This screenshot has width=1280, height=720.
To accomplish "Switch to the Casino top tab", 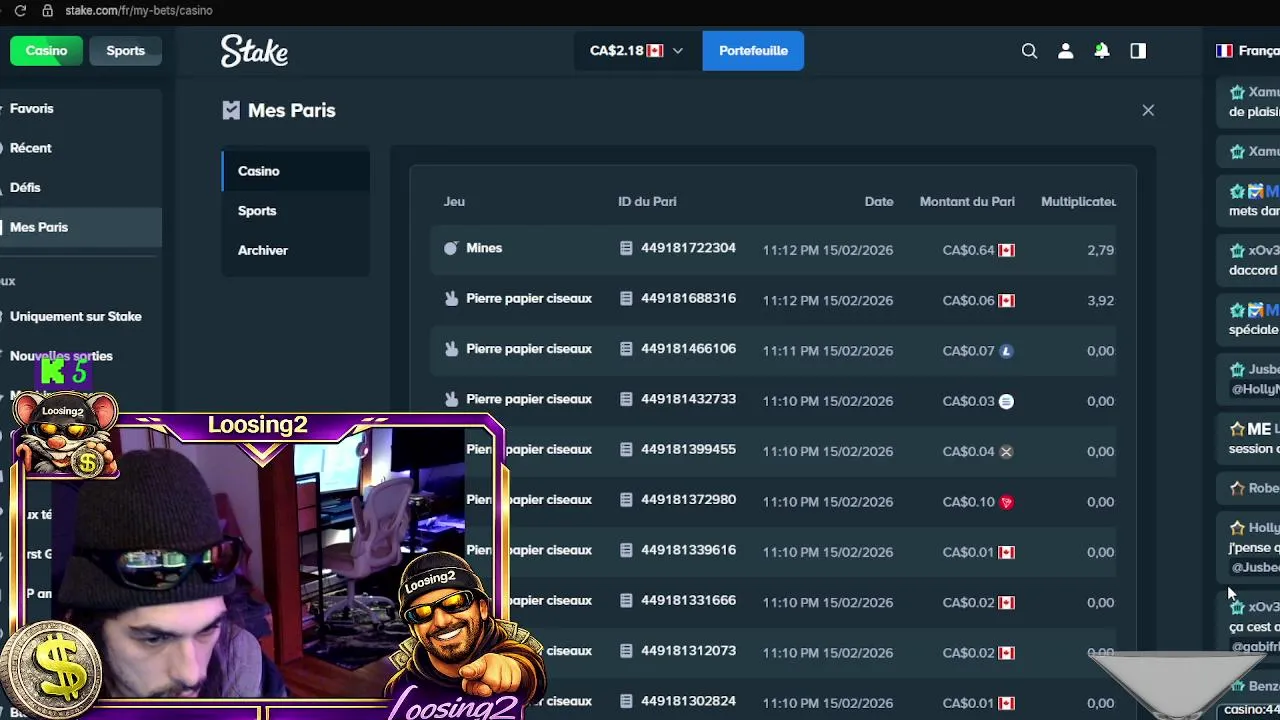I will click(46, 50).
